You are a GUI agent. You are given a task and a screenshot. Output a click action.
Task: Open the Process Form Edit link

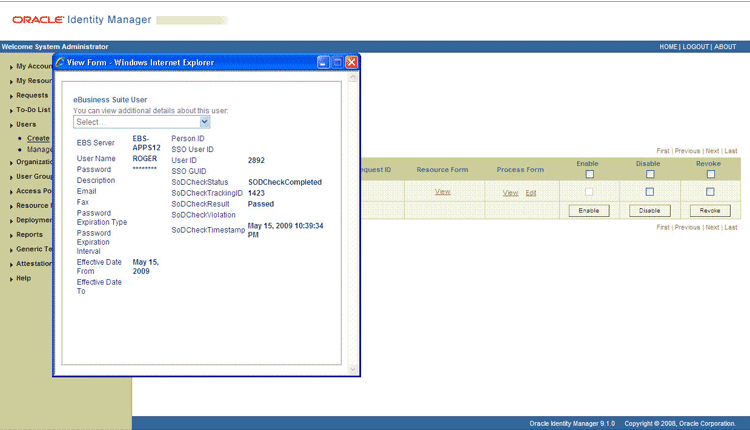[531, 193]
